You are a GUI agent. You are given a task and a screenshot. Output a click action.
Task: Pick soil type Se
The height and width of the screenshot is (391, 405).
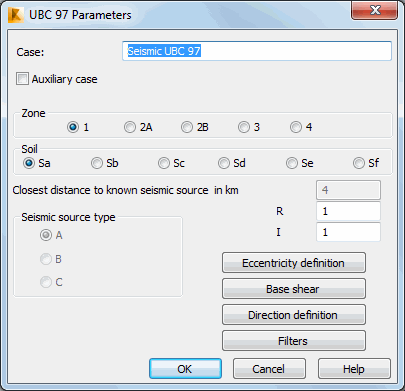[292, 163]
